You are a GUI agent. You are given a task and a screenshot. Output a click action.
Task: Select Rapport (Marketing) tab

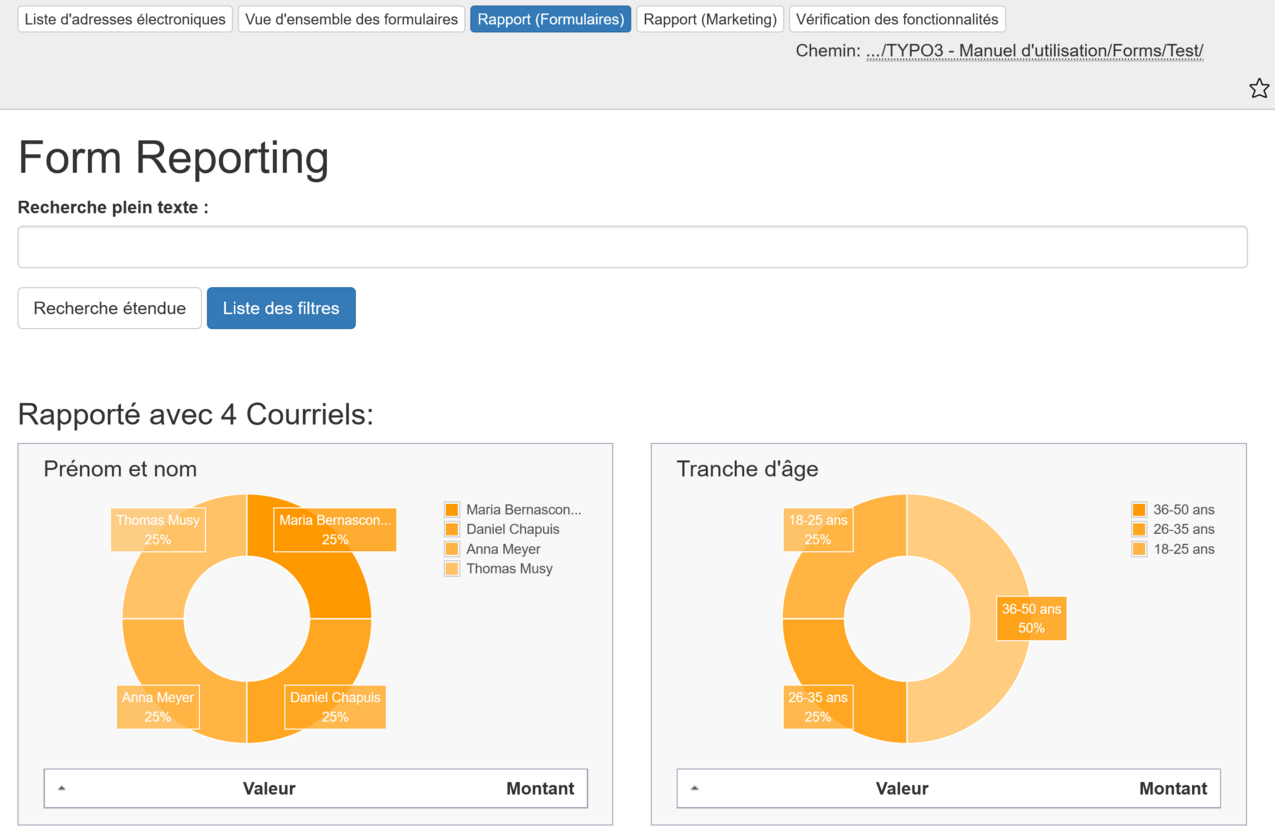(x=710, y=19)
